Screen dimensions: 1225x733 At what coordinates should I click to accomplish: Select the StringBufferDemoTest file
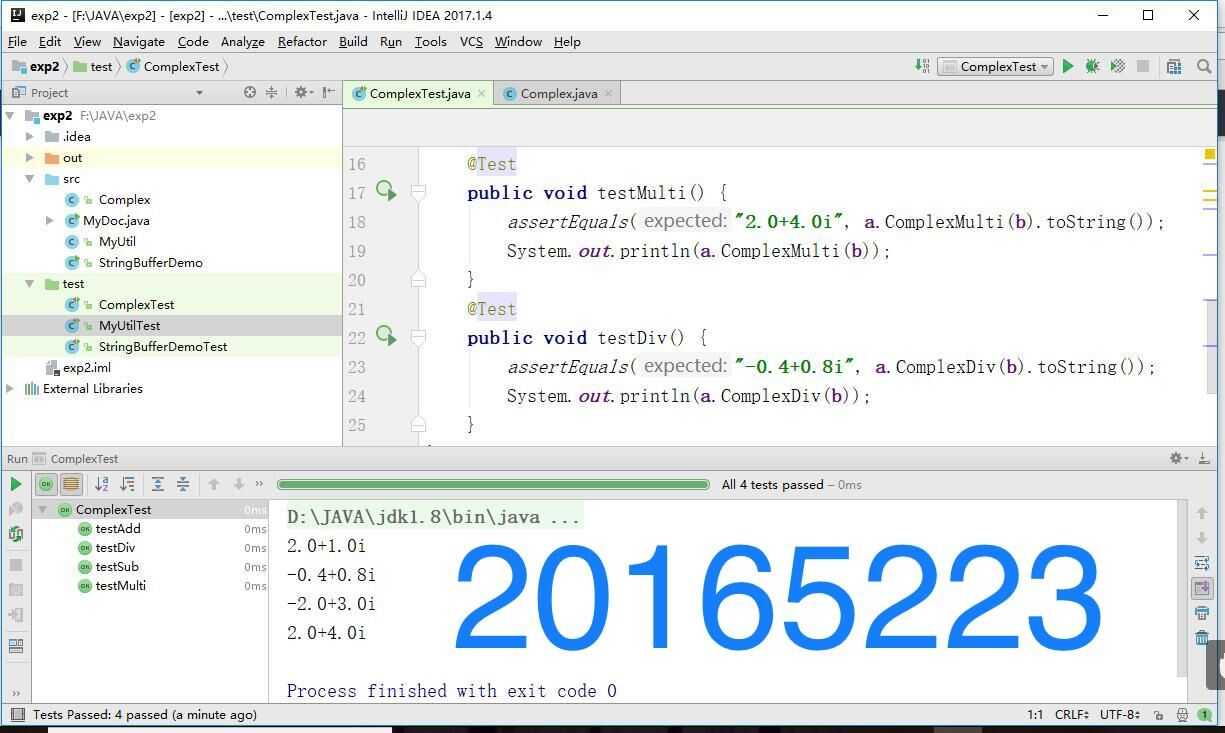pos(162,346)
